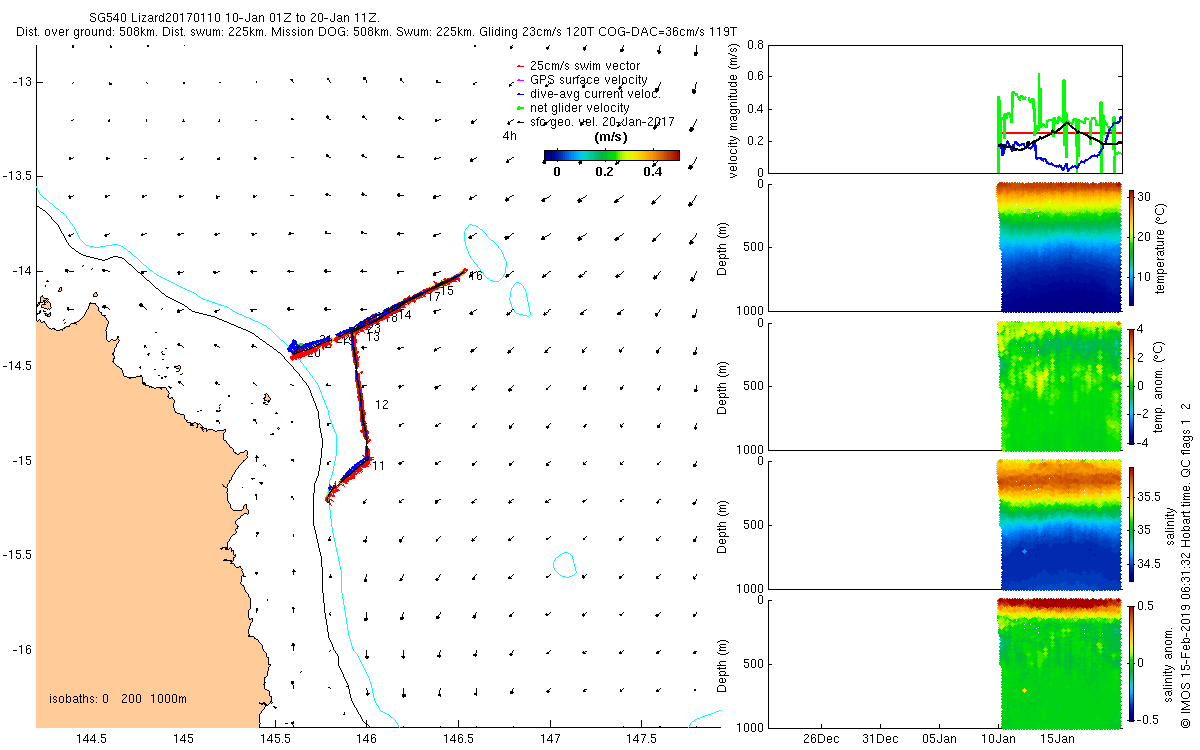Click track waypoint label 11

pos(378,466)
